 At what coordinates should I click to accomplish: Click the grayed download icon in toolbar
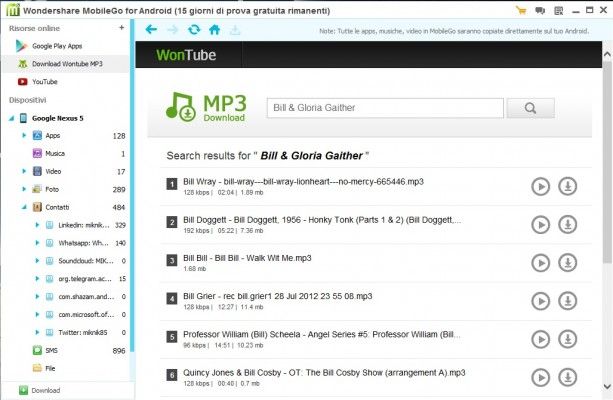coord(235,30)
